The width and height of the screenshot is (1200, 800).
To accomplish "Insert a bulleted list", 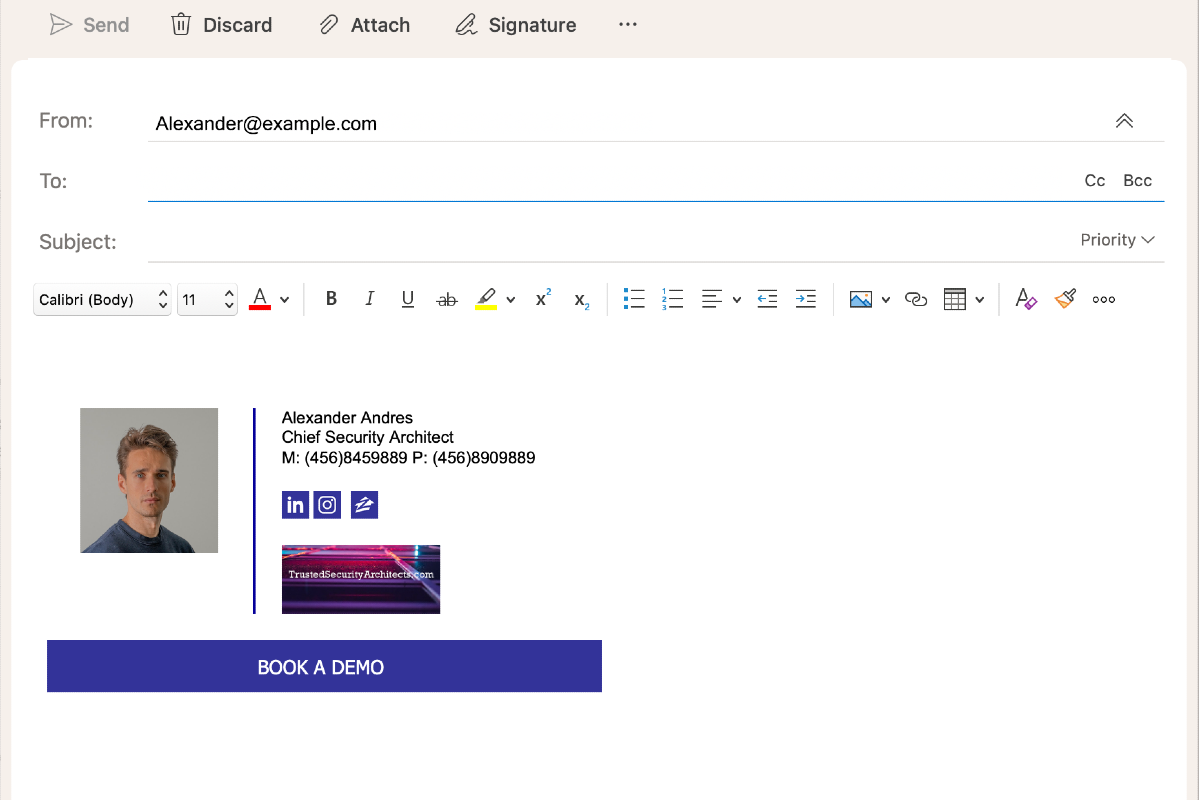I will pyautogui.click(x=634, y=299).
